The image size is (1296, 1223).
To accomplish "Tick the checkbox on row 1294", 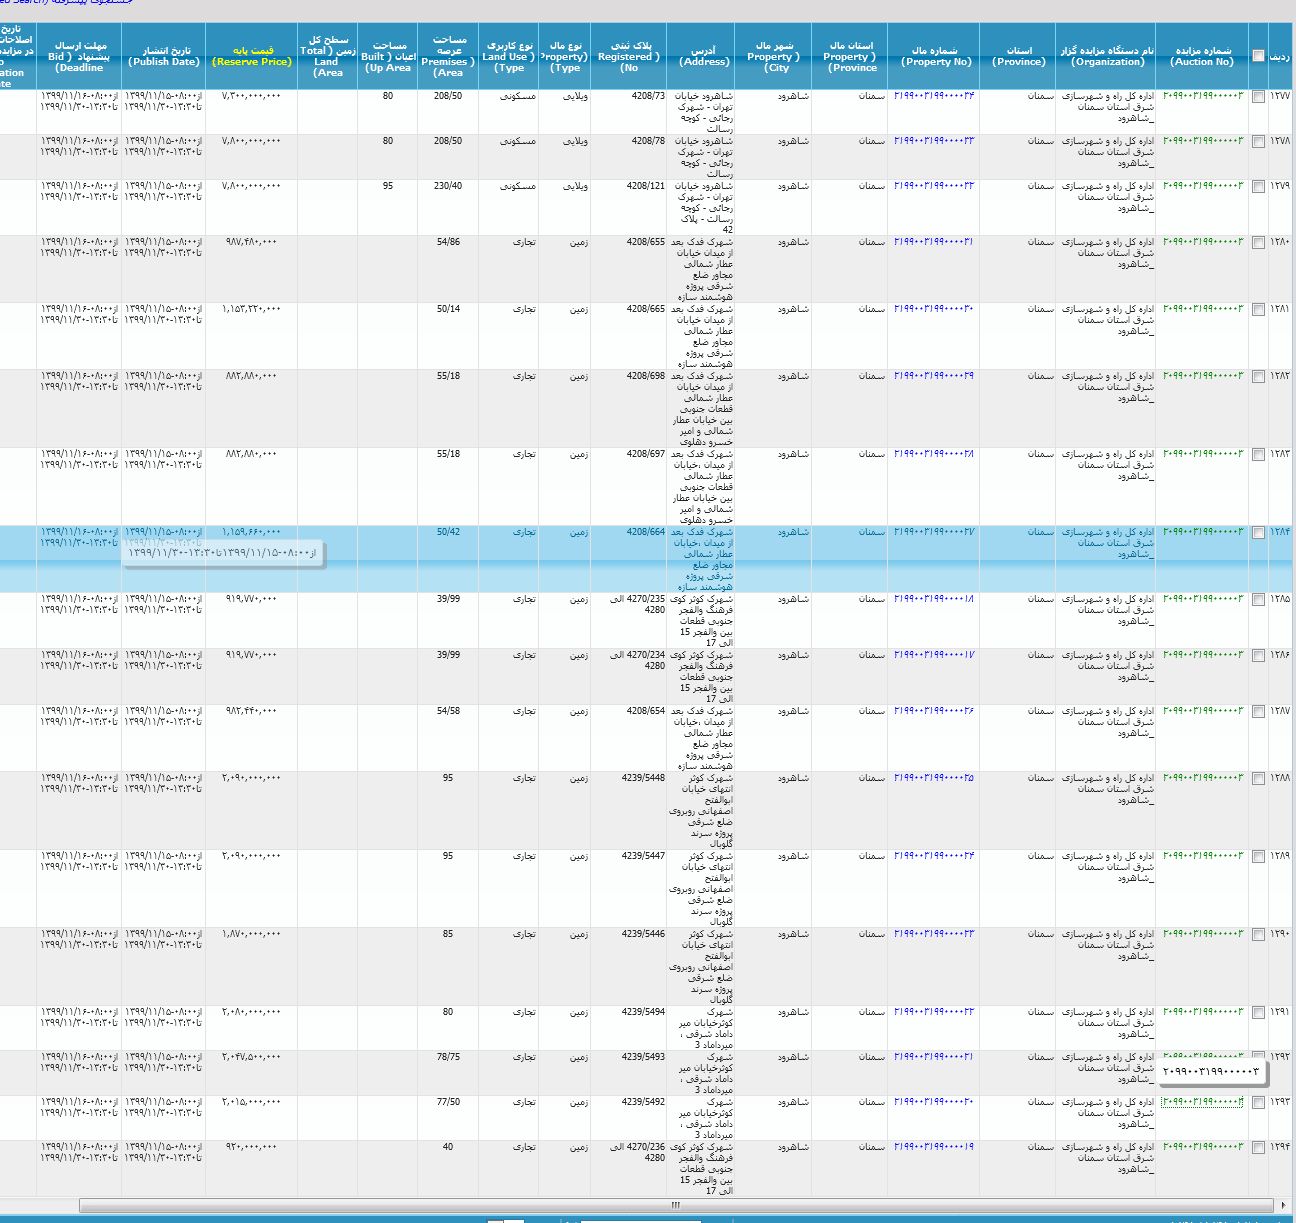I will (1258, 1148).
